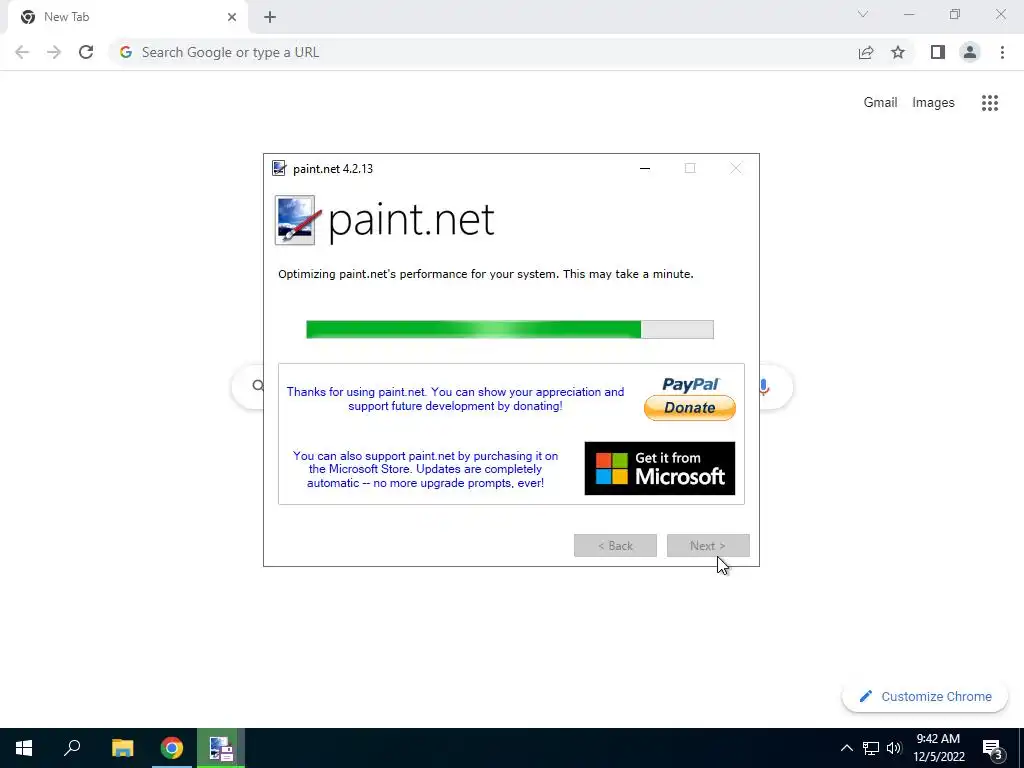The height and width of the screenshot is (768, 1024).
Task: Open the Chrome three-dot menu
Action: pos(1002,52)
